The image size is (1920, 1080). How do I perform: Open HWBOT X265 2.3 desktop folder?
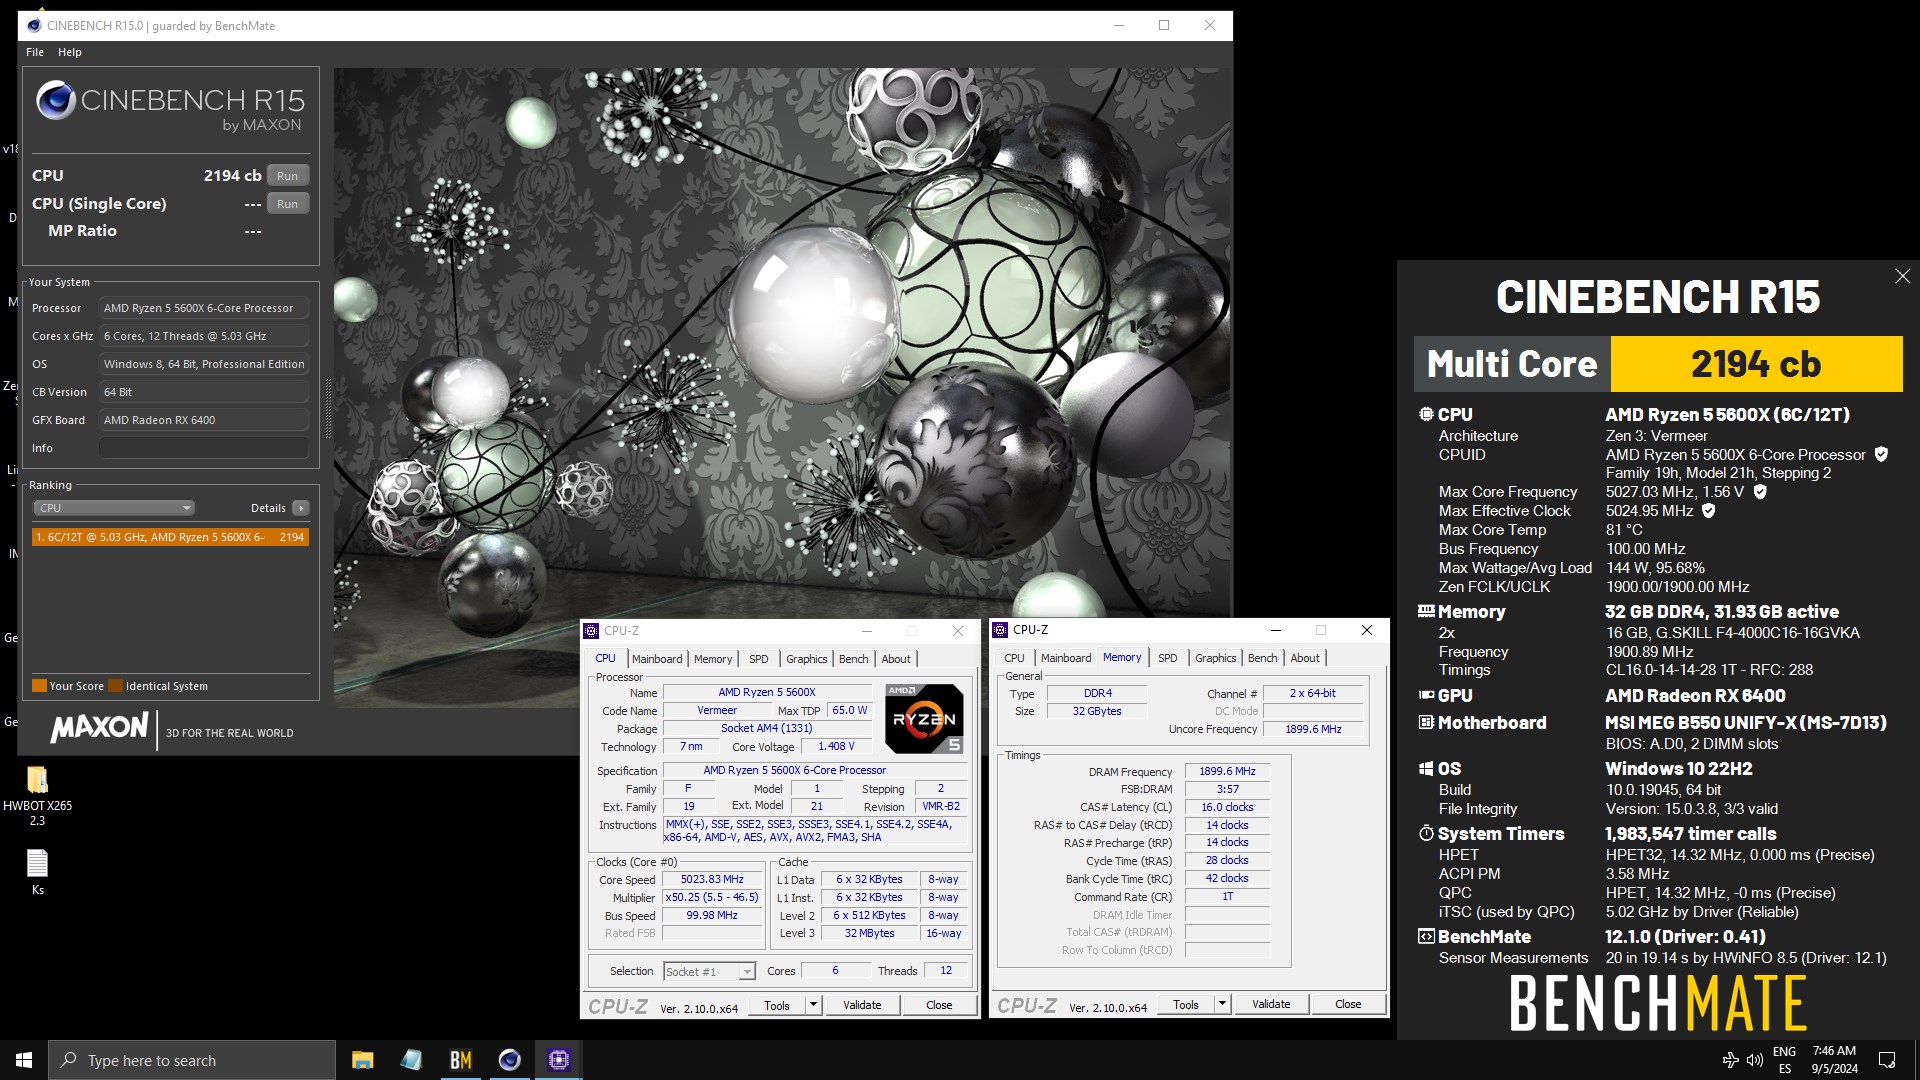37,795
